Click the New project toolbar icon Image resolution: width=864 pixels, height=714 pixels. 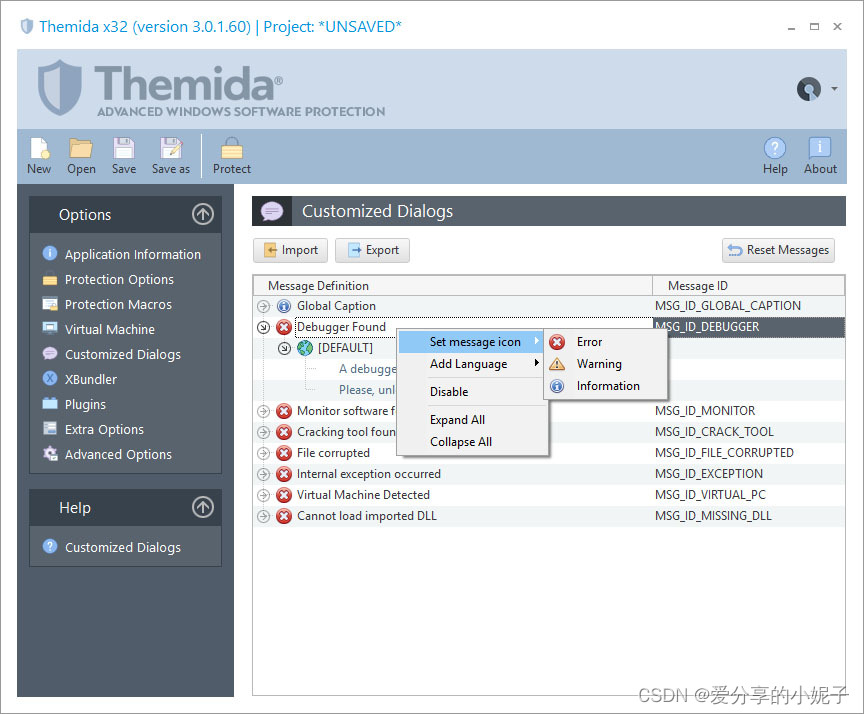[39, 156]
